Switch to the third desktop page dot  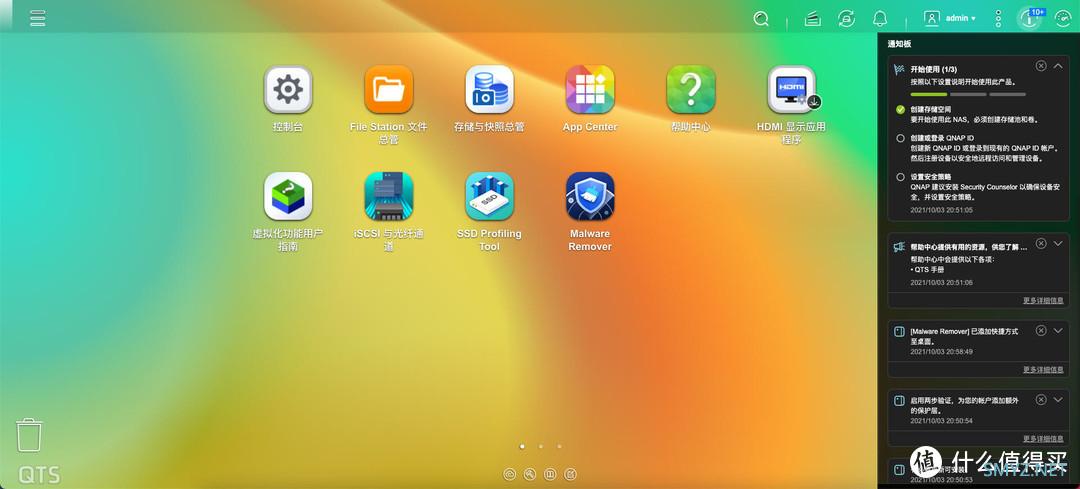[x=559, y=446]
